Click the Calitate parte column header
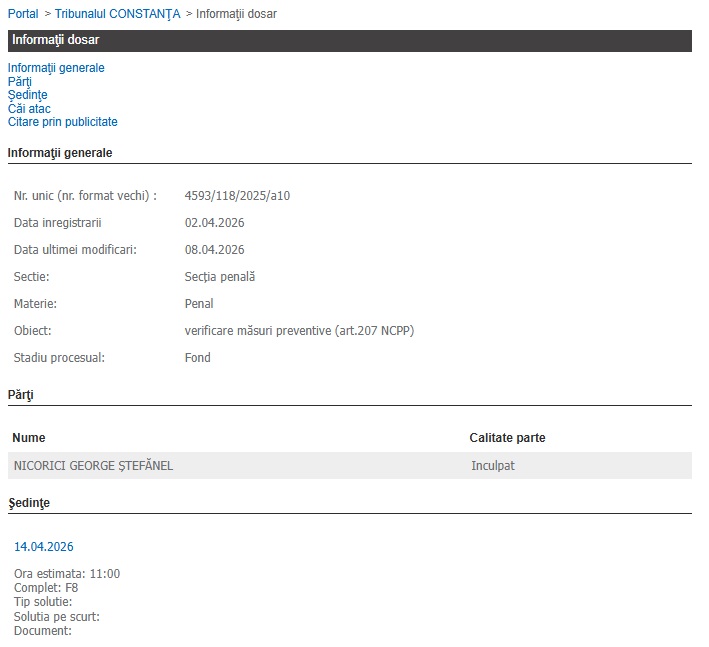The image size is (709, 647). (x=507, y=438)
